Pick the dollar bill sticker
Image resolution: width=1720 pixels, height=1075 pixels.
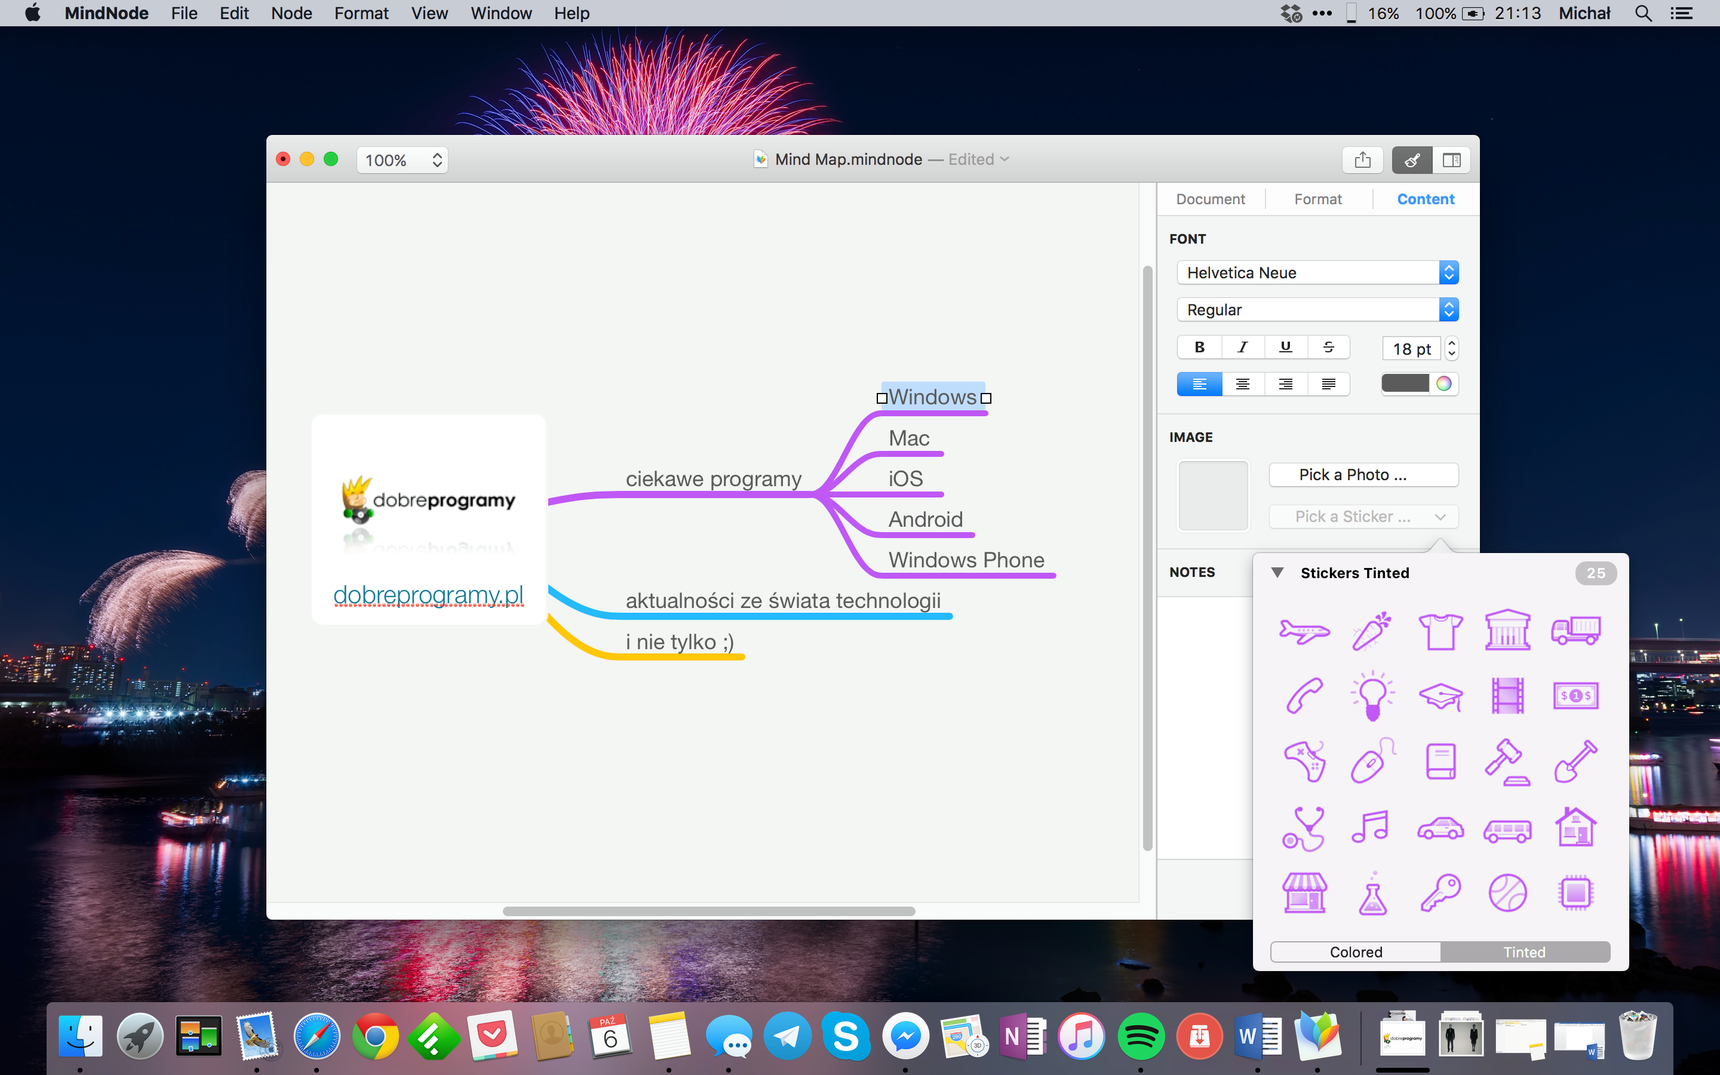tap(1576, 696)
